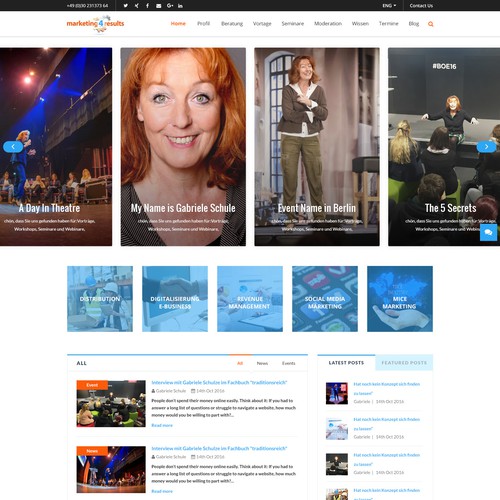This screenshot has width=500, height=500.
Task: Open third sidebar post dark thumbnail
Action: (x=337, y=464)
